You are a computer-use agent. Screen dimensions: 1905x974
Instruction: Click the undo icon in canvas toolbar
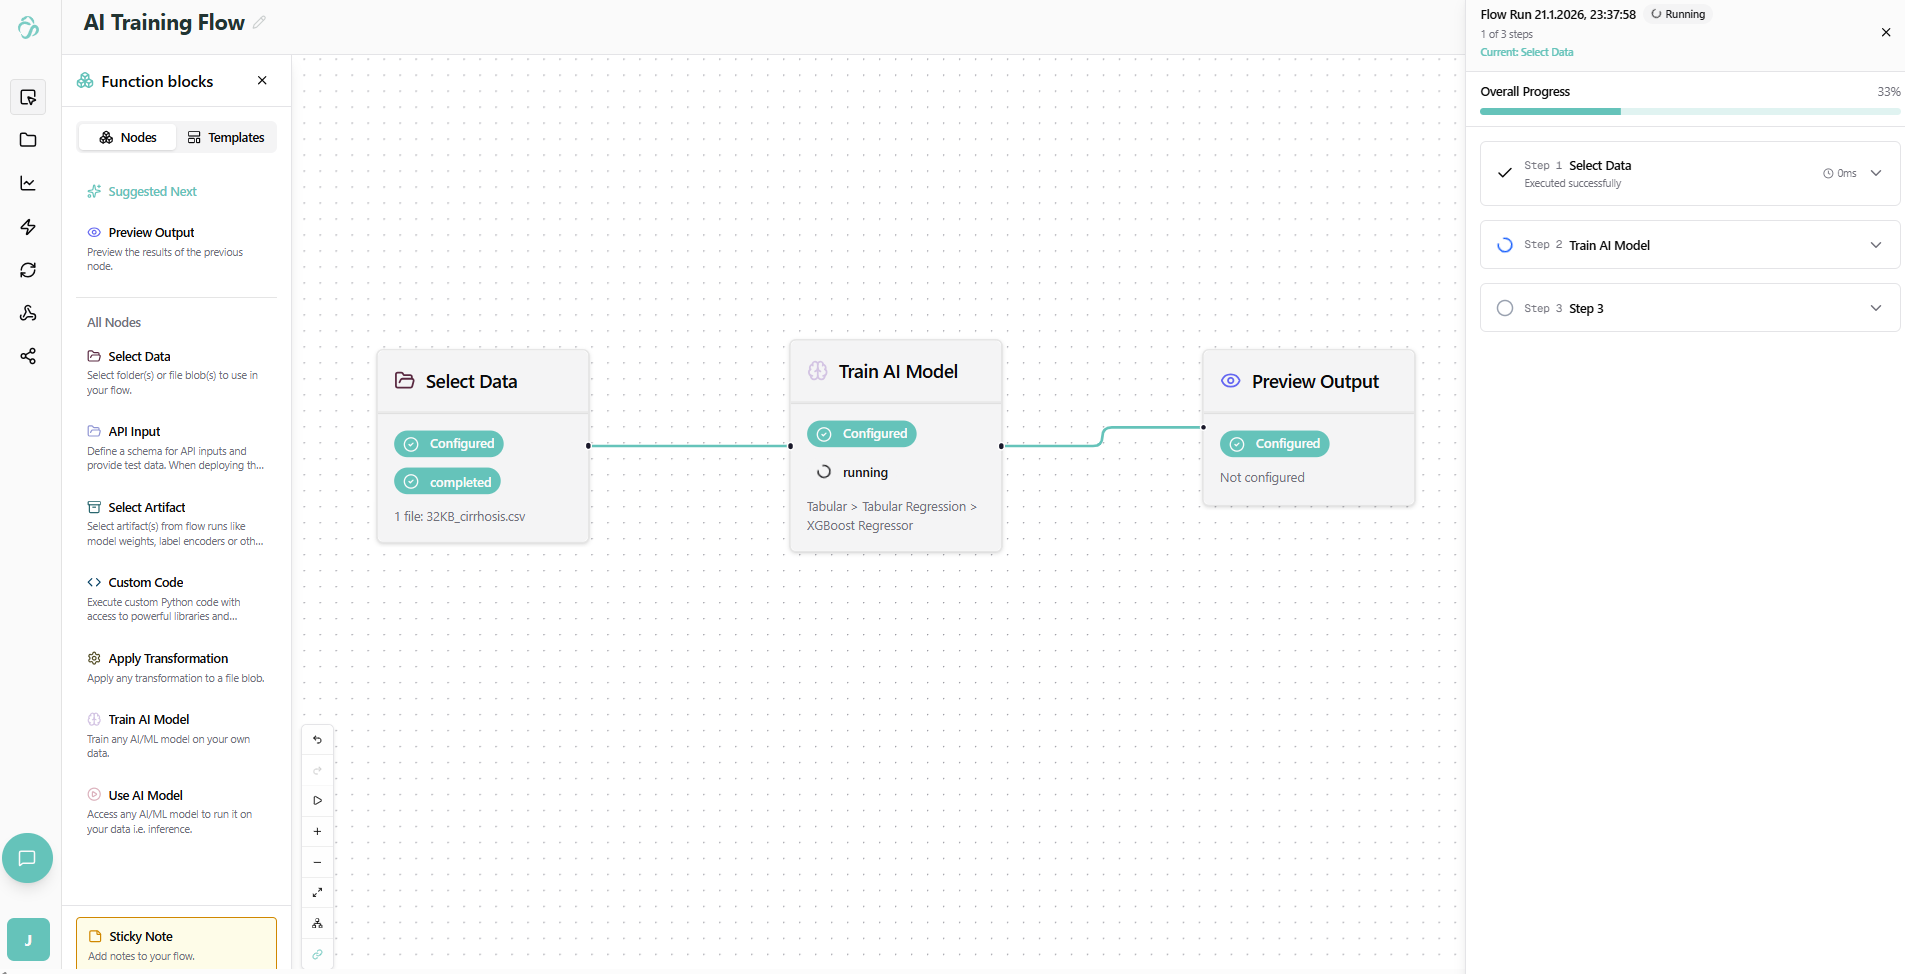tap(317, 740)
